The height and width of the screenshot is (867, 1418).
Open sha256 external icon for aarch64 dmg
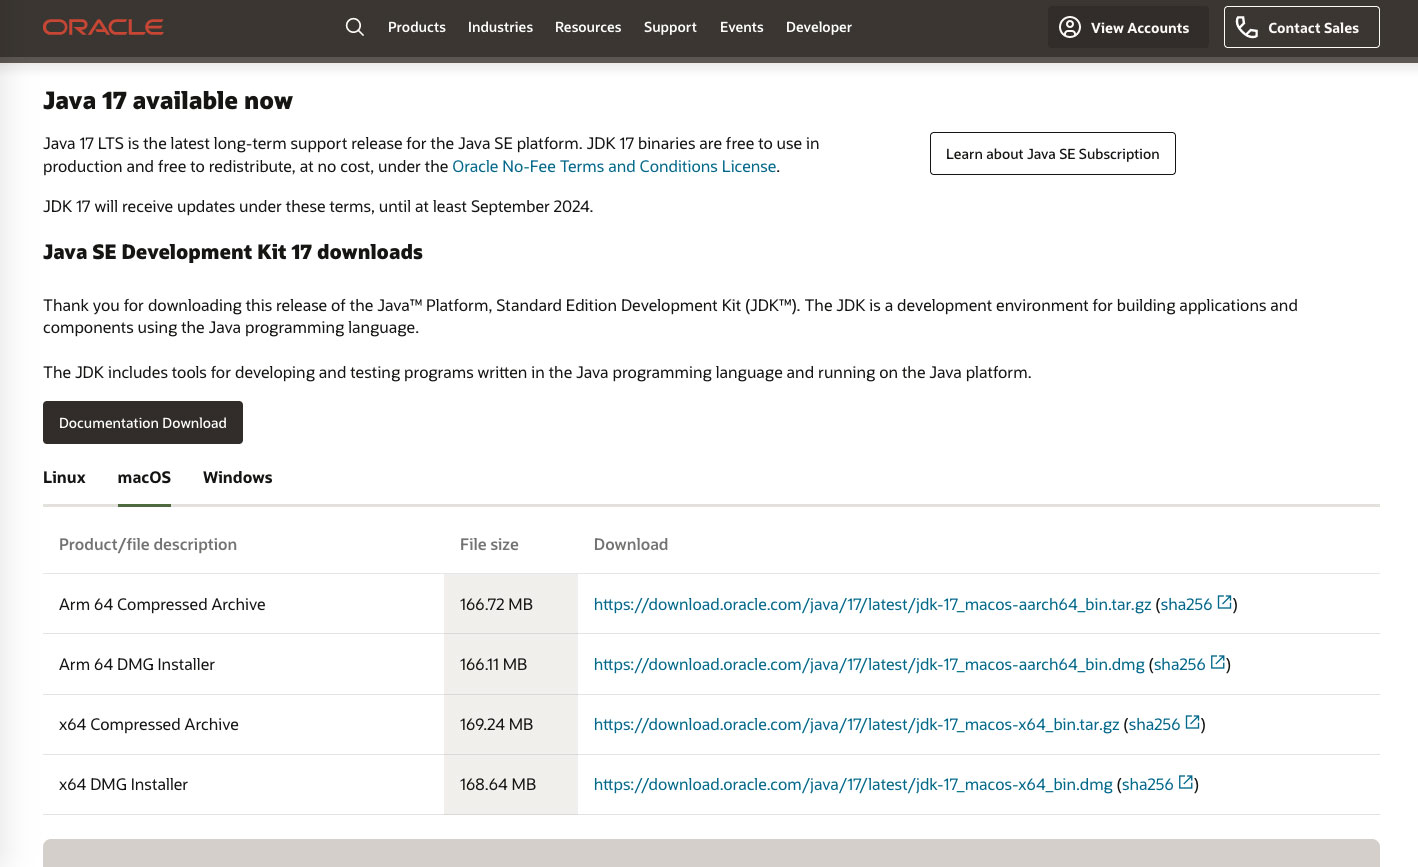pyautogui.click(x=1218, y=663)
